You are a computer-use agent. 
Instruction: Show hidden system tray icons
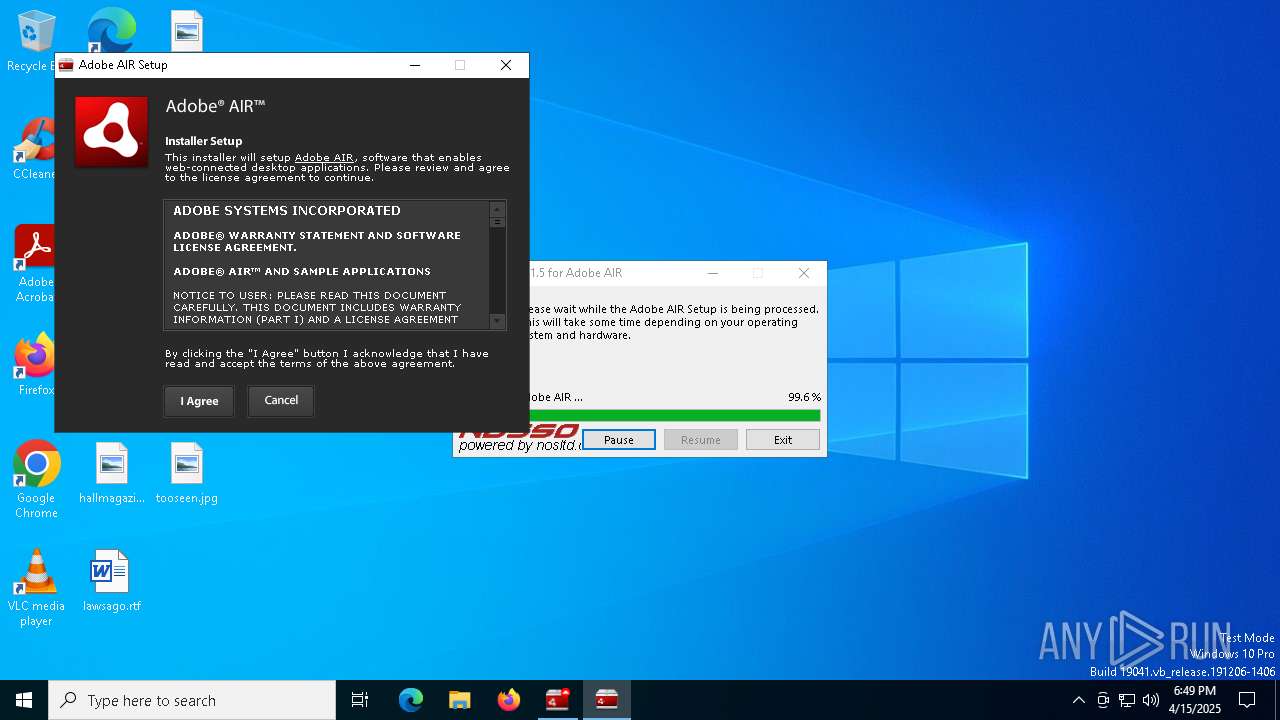pos(1078,700)
